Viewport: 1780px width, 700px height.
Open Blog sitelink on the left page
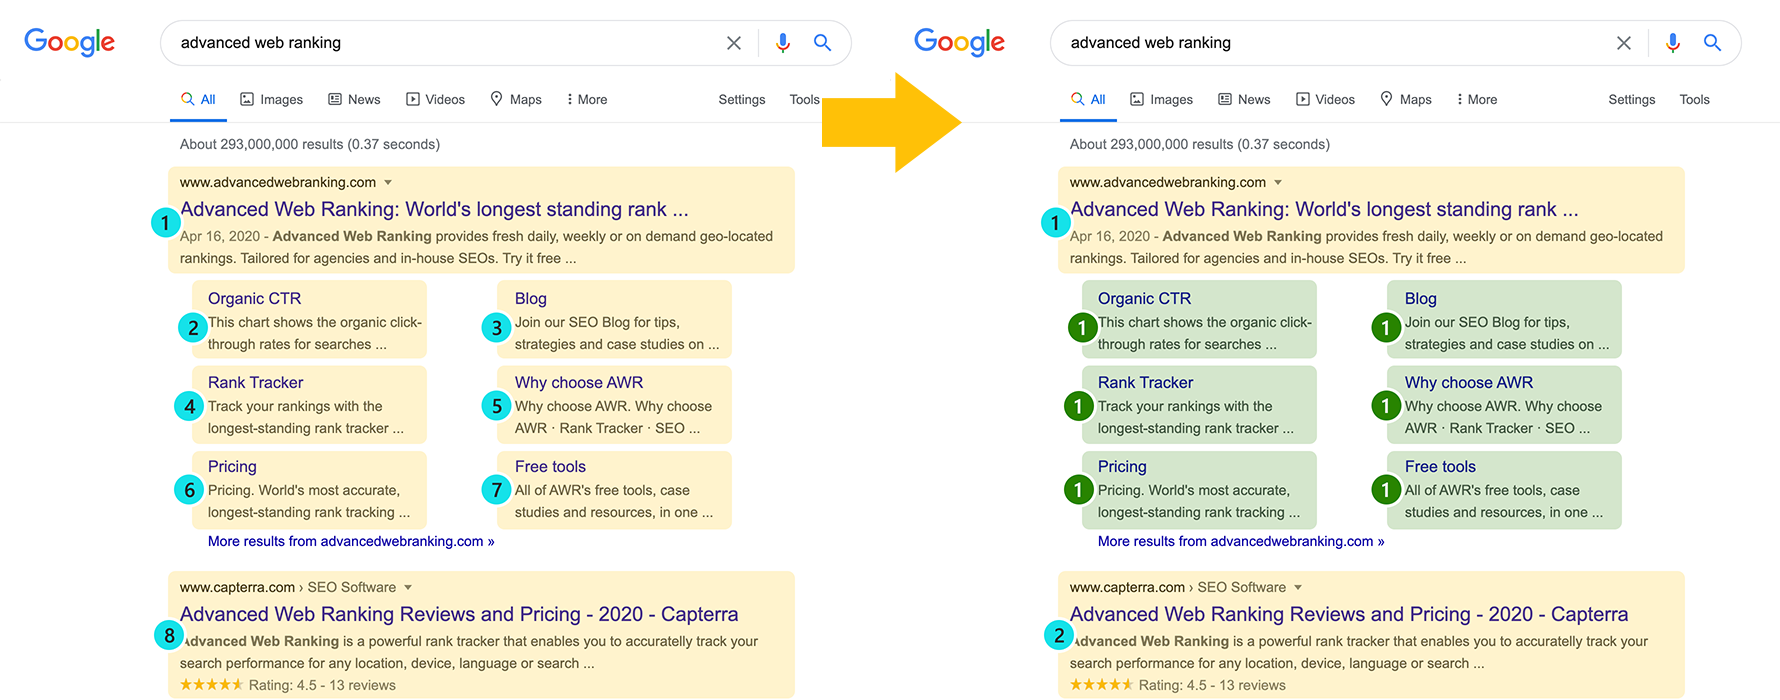tap(531, 298)
